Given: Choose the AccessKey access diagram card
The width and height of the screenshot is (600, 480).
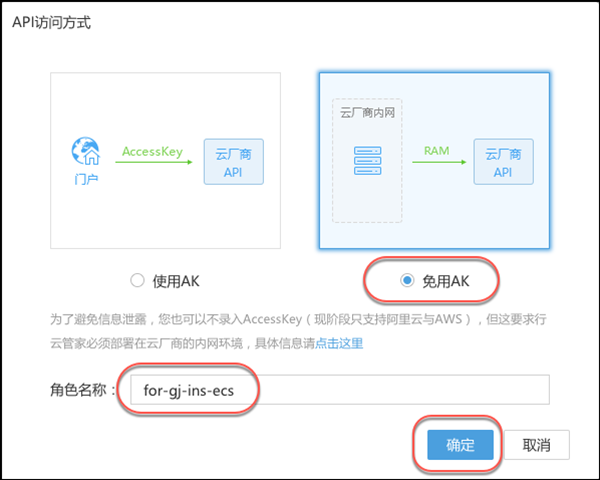Looking at the screenshot, I should tap(165, 161).
